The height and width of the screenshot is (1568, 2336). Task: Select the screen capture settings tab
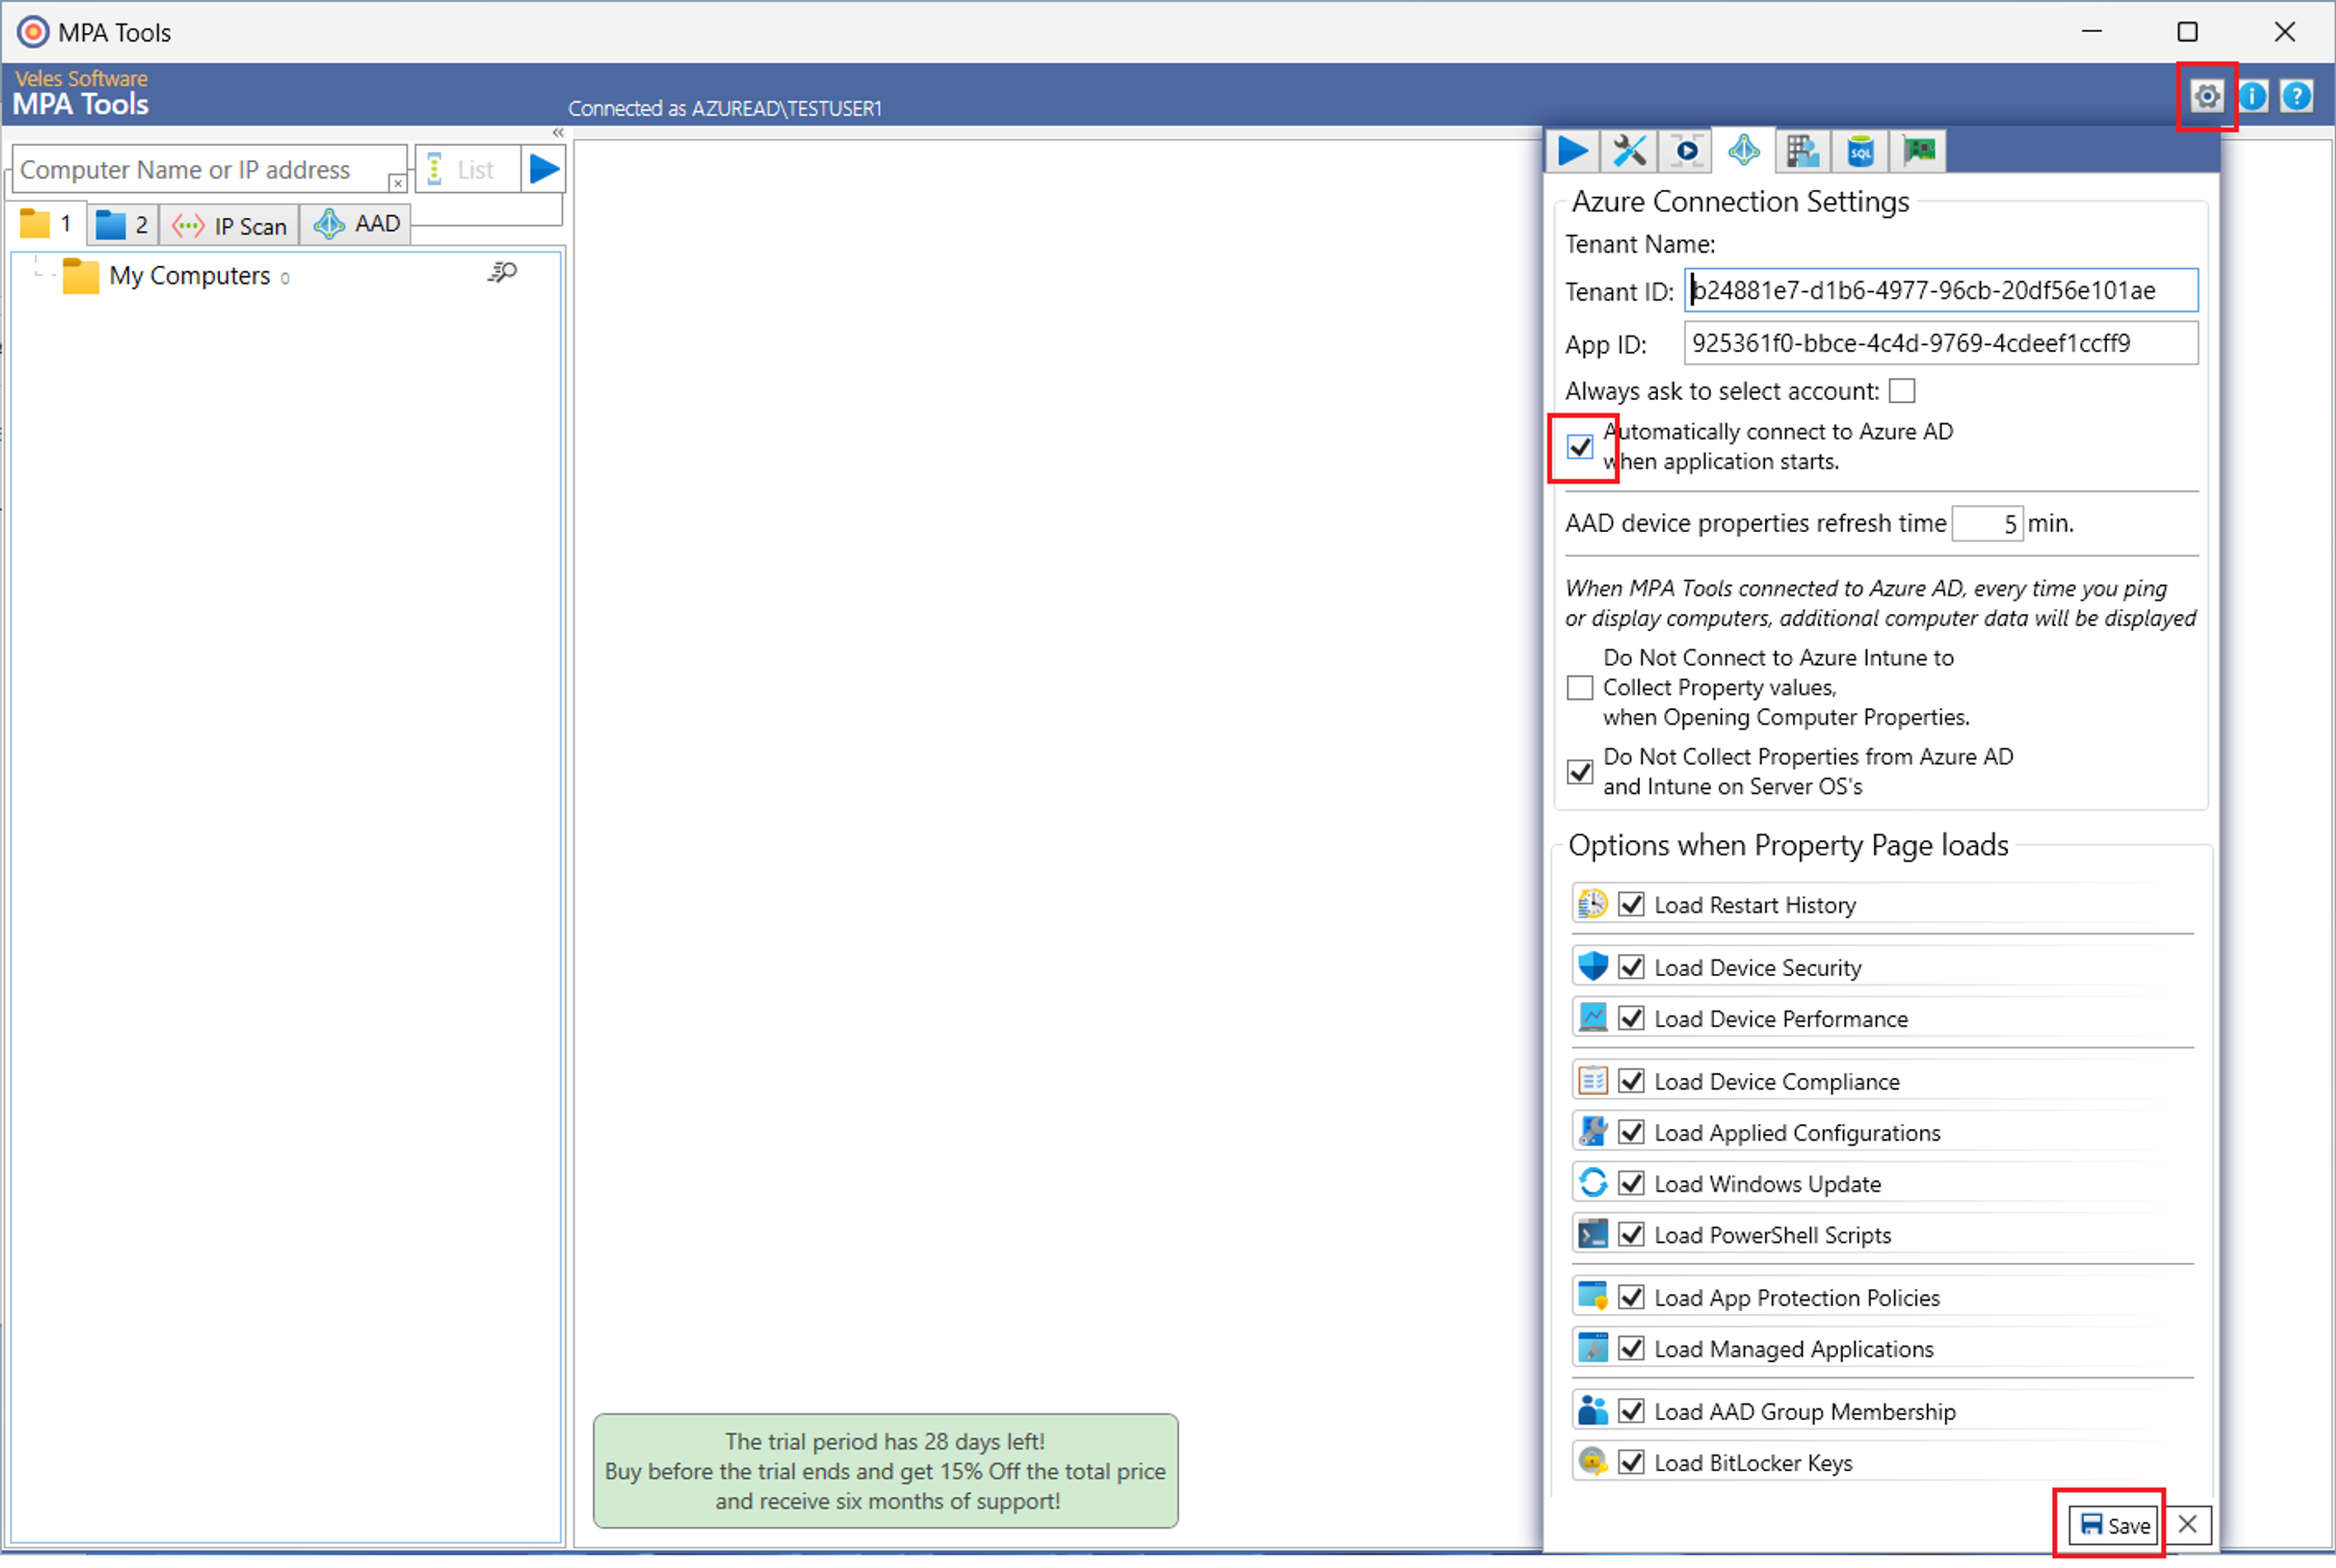[x=1686, y=151]
